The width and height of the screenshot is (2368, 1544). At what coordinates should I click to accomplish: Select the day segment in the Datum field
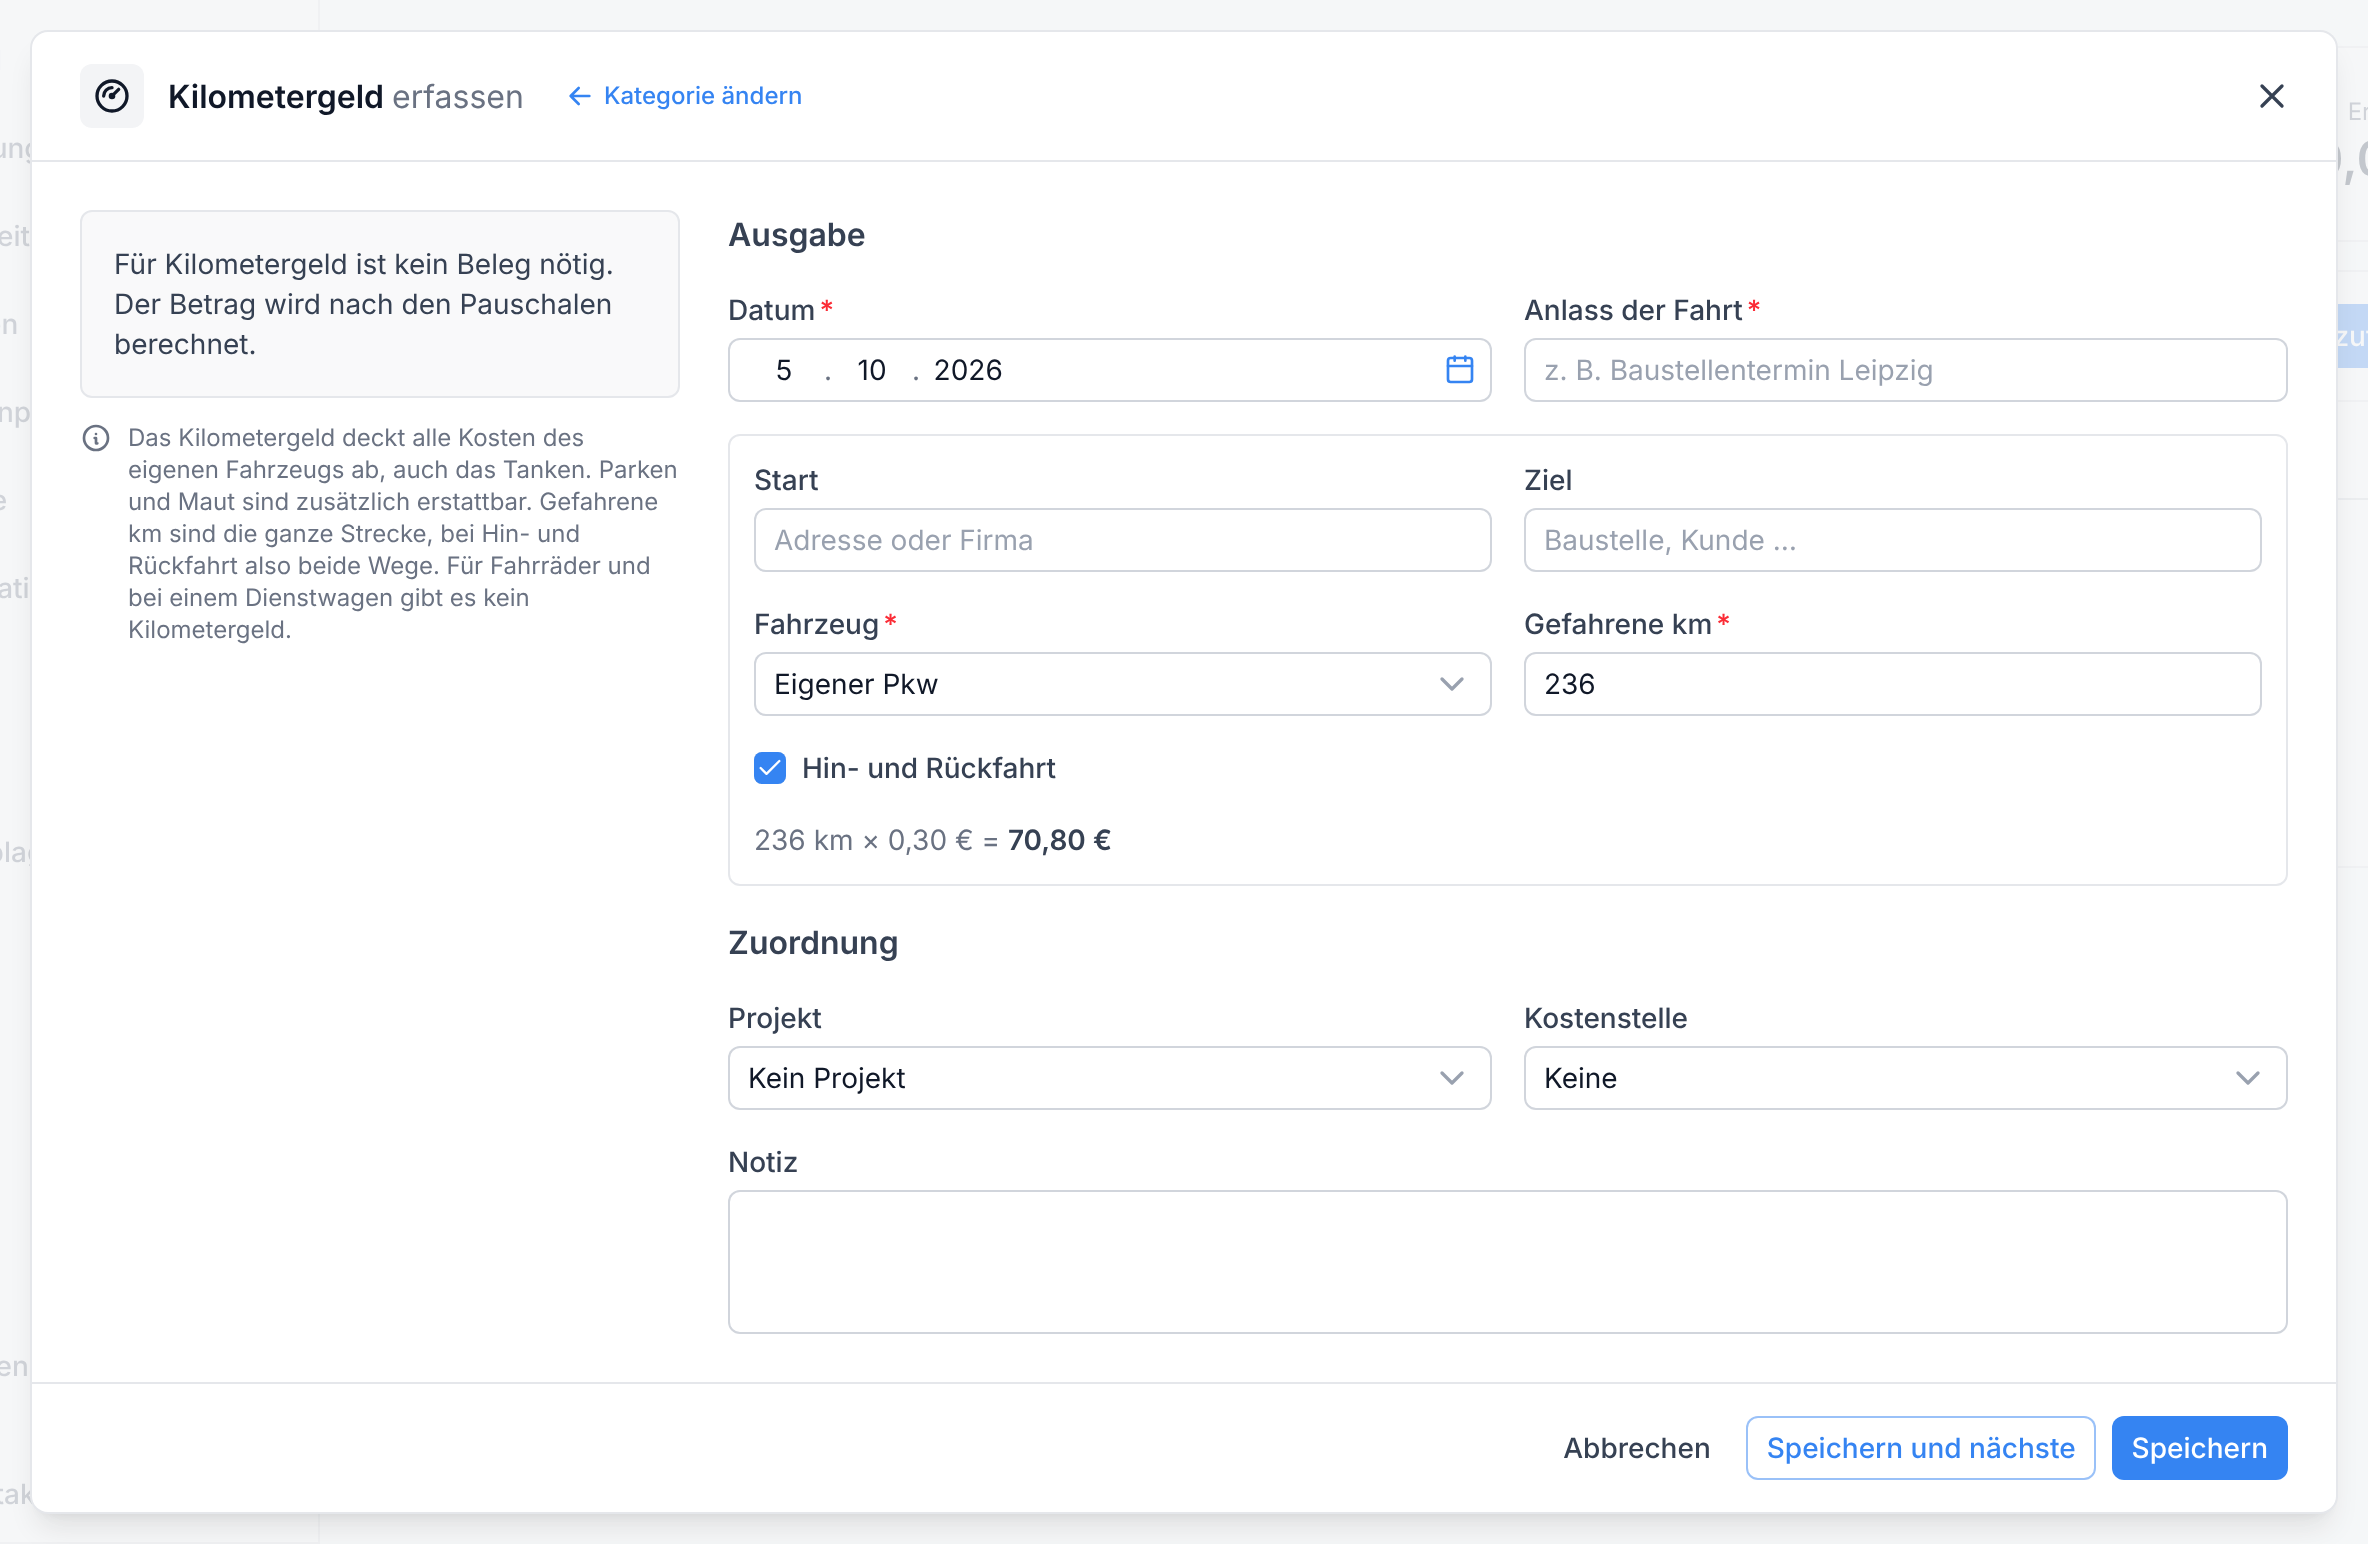(784, 370)
